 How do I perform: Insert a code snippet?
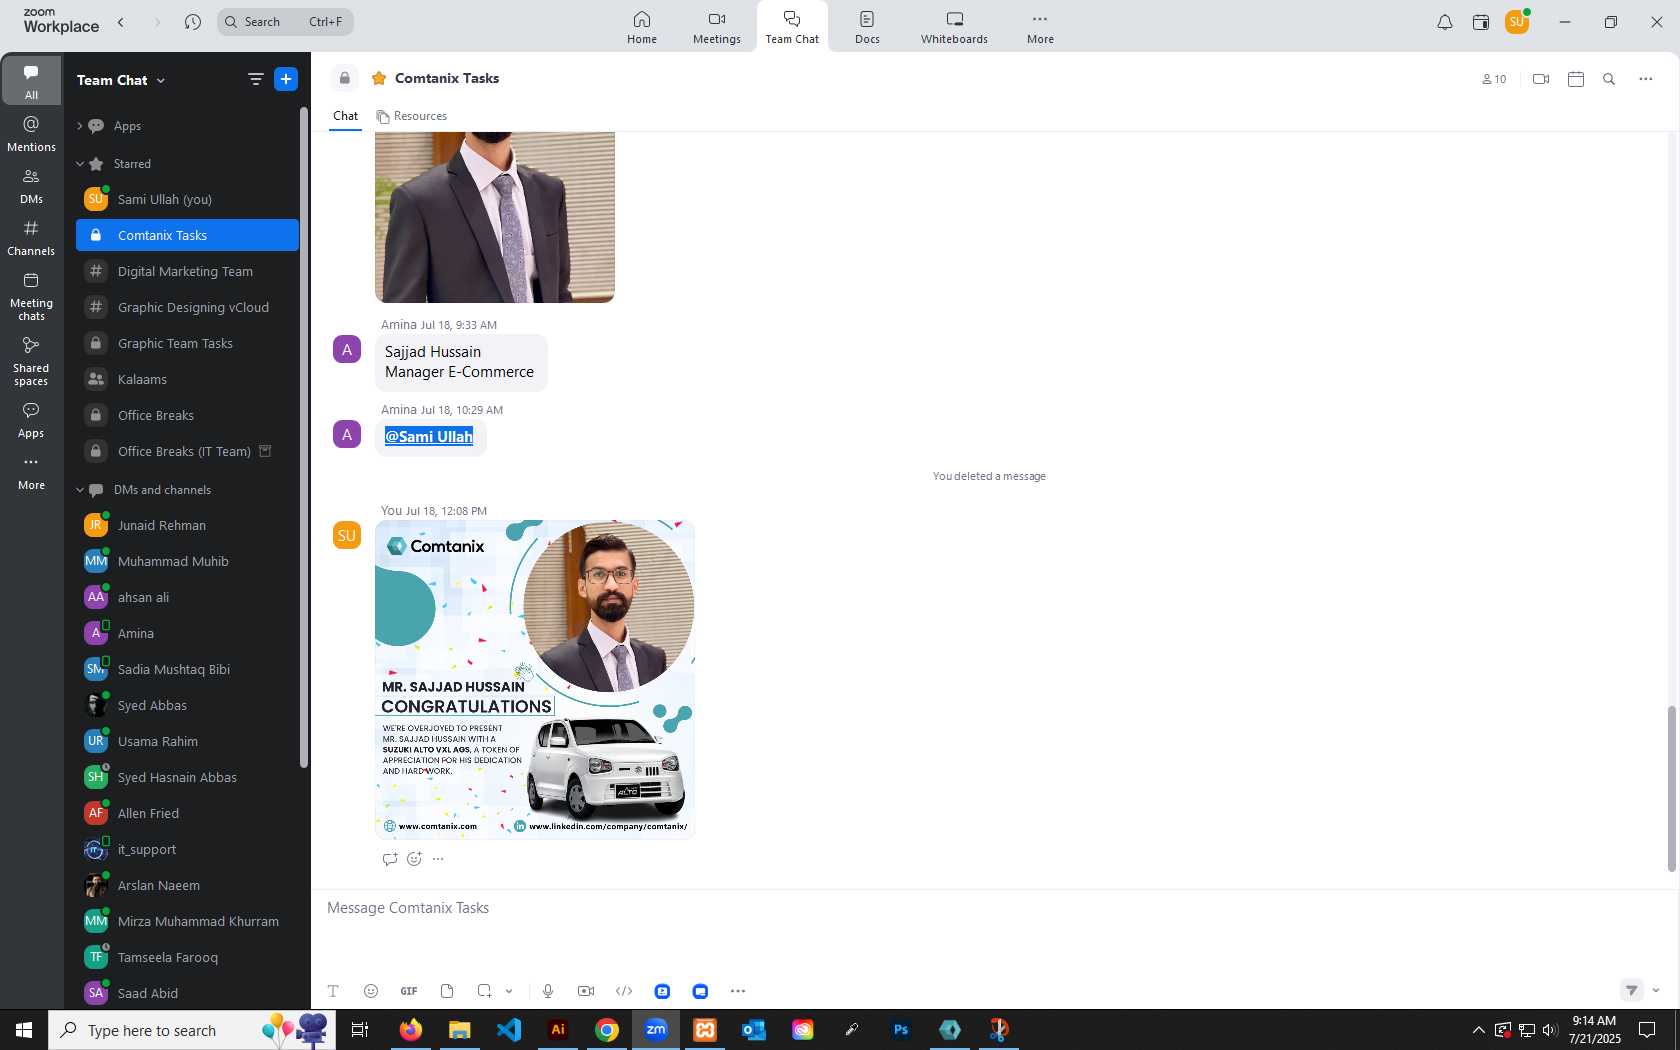tap(624, 991)
